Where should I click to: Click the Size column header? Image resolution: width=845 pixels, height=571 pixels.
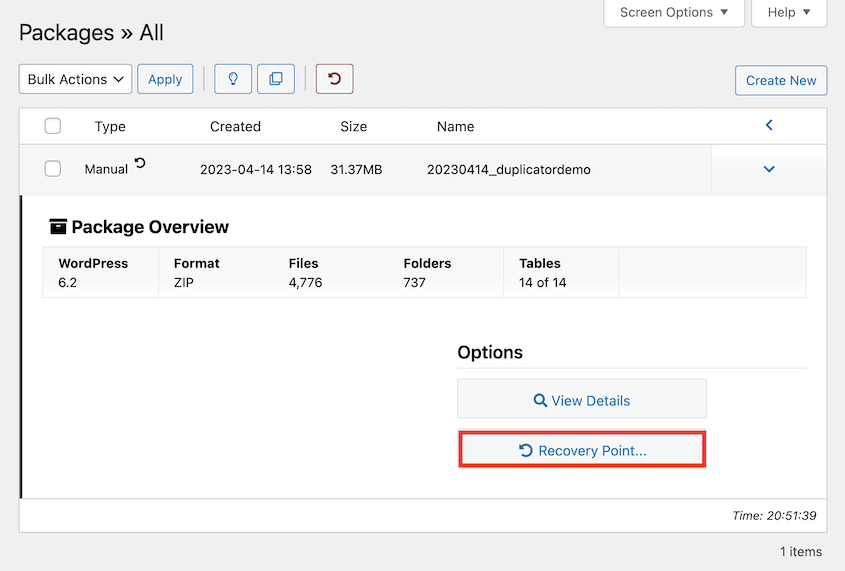[x=354, y=127]
